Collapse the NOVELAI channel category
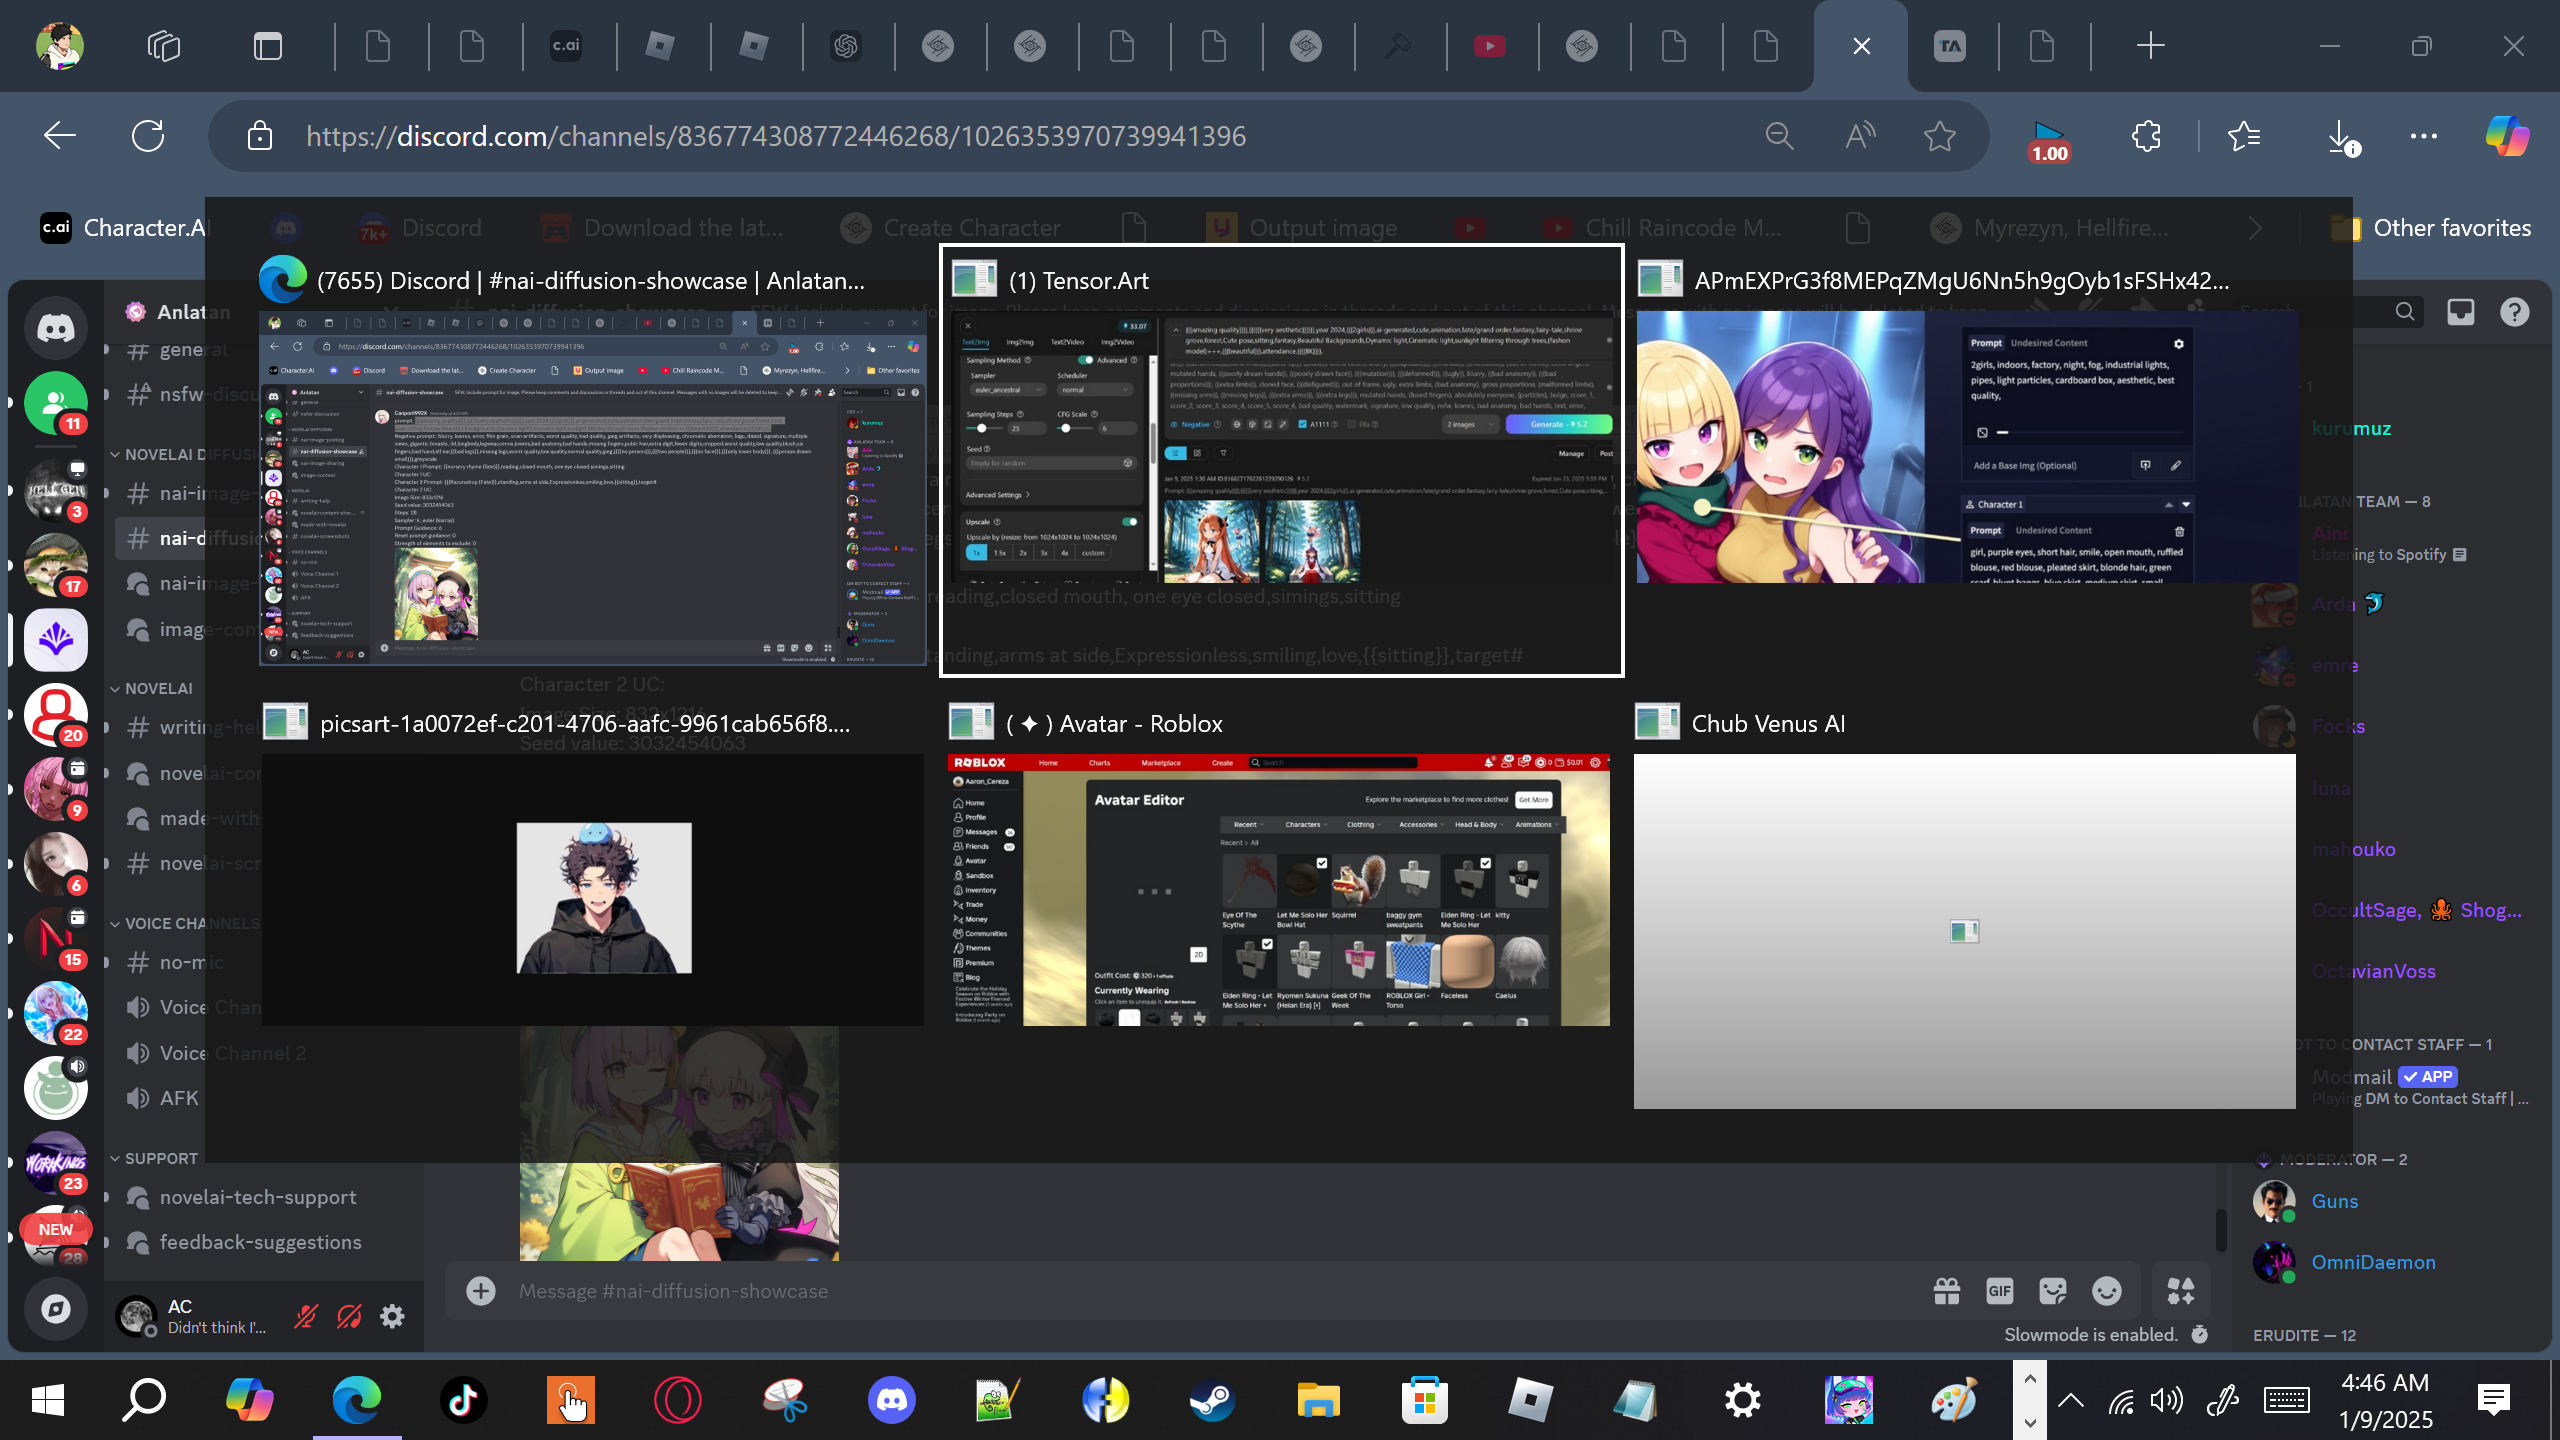 tap(158, 688)
